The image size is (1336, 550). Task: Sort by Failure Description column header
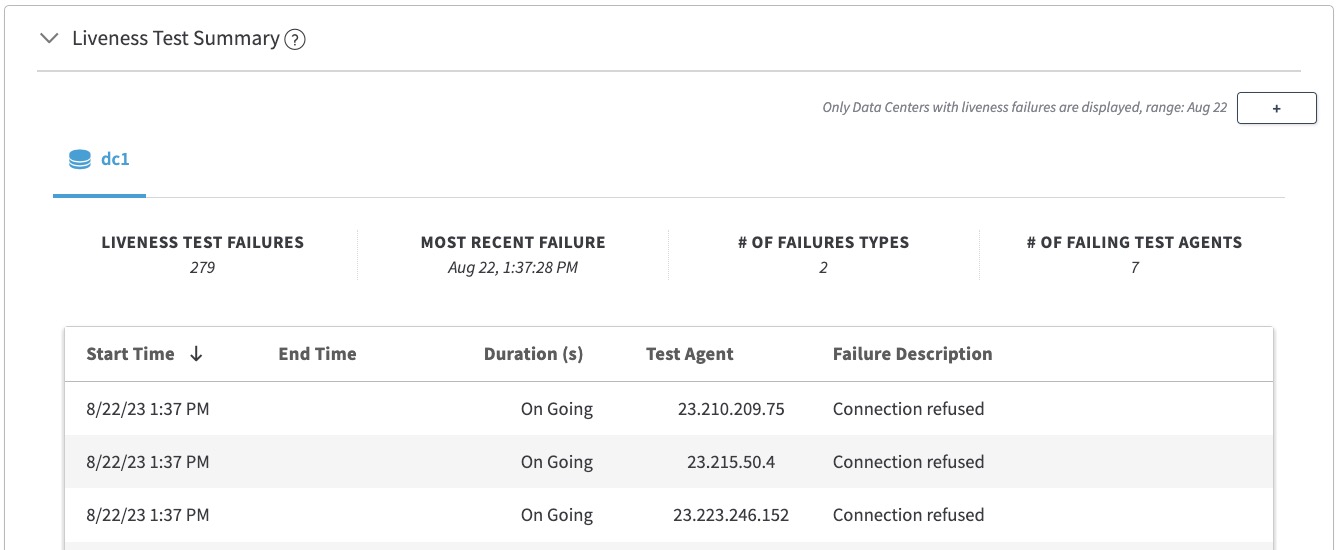click(x=912, y=354)
